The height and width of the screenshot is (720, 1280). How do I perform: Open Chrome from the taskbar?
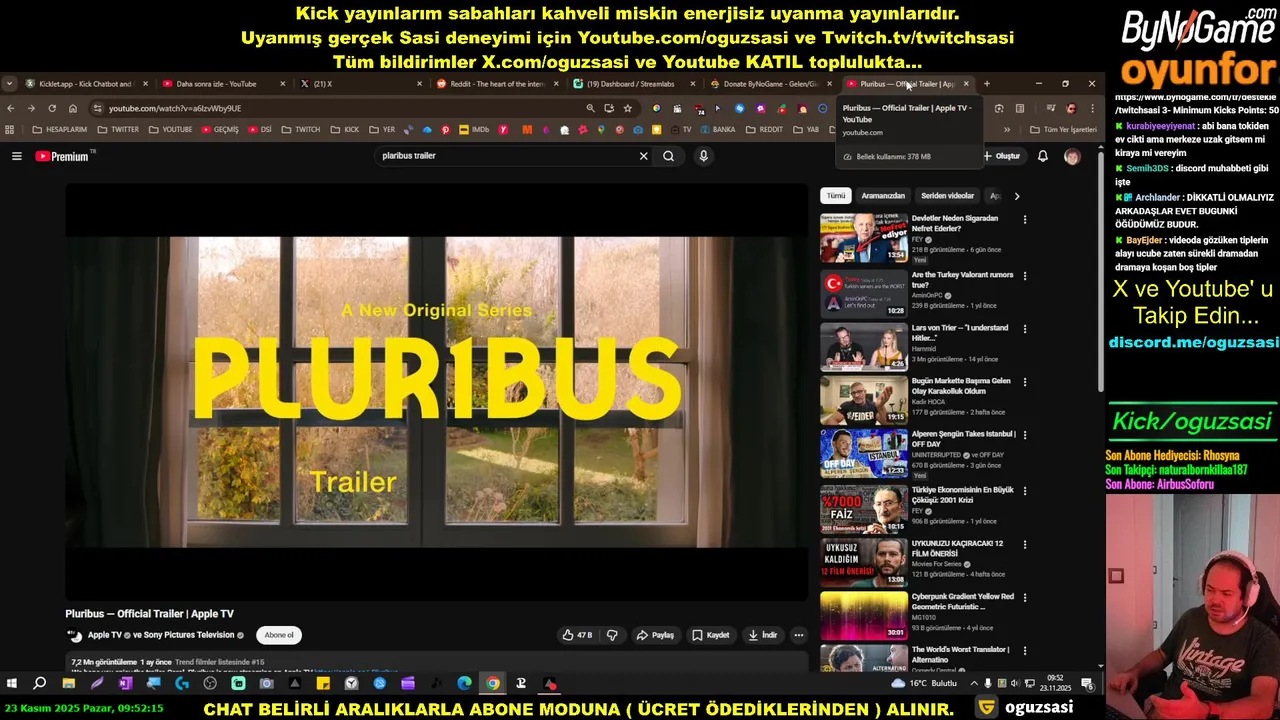click(493, 684)
